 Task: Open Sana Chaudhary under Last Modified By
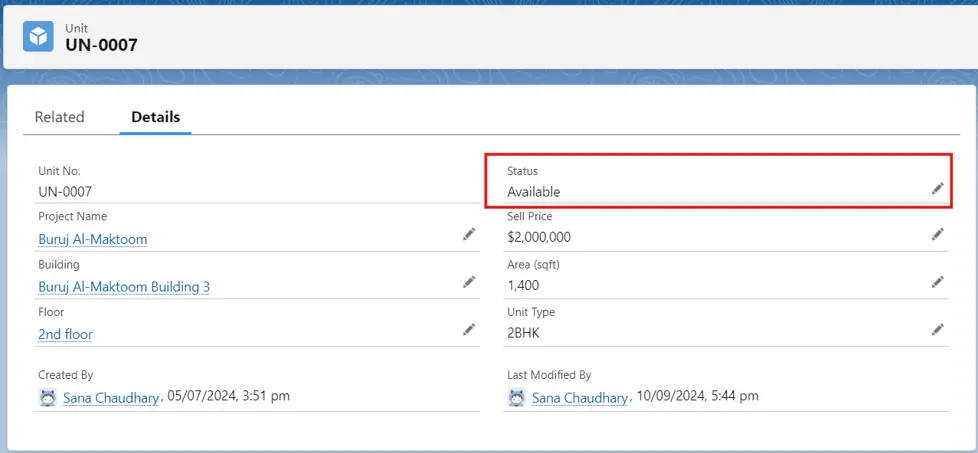click(x=580, y=397)
